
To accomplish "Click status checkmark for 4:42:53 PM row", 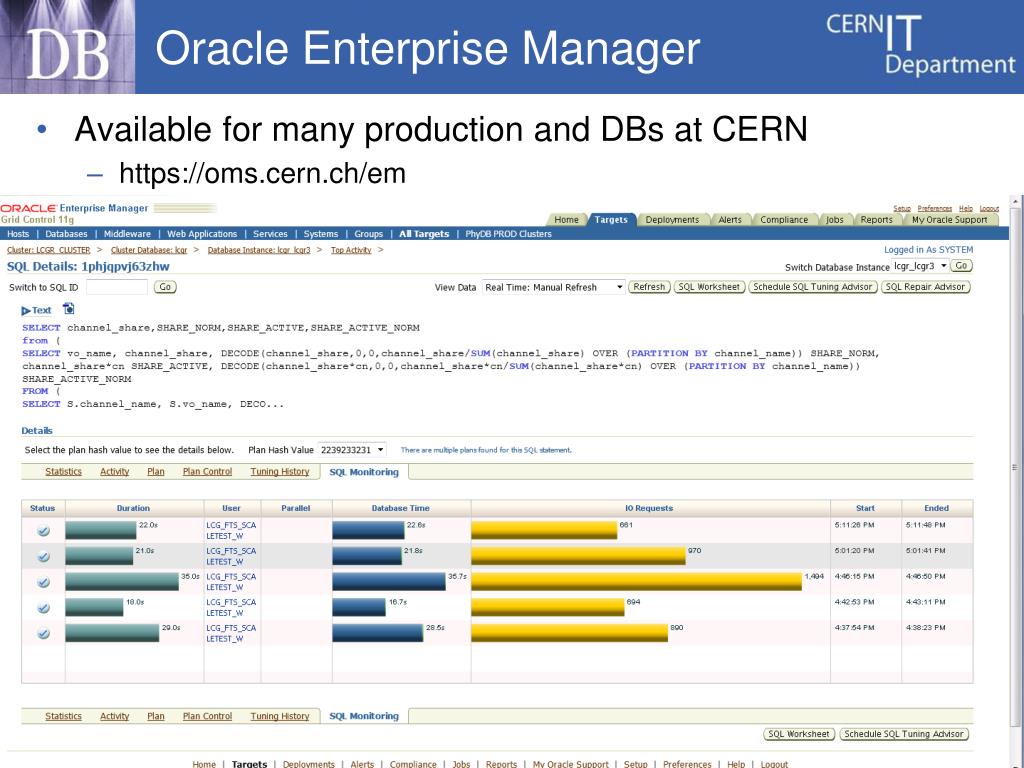I will point(43,608).
